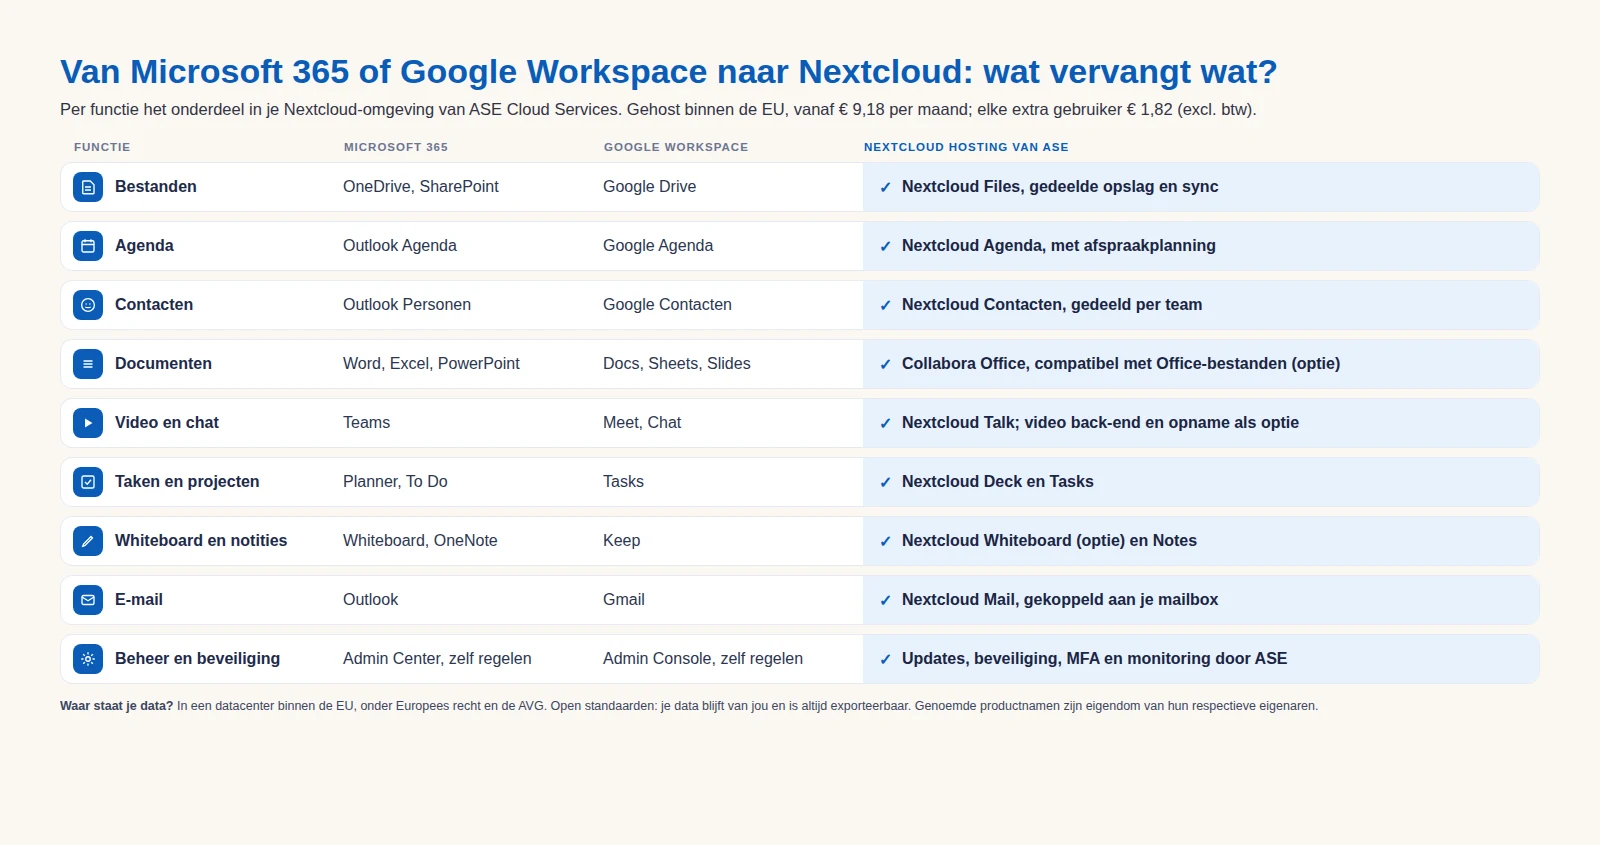The width and height of the screenshot is (1600, 845).
Task: Click the checkmark before Nextcloud Mail
Action: tap(885, 600)
